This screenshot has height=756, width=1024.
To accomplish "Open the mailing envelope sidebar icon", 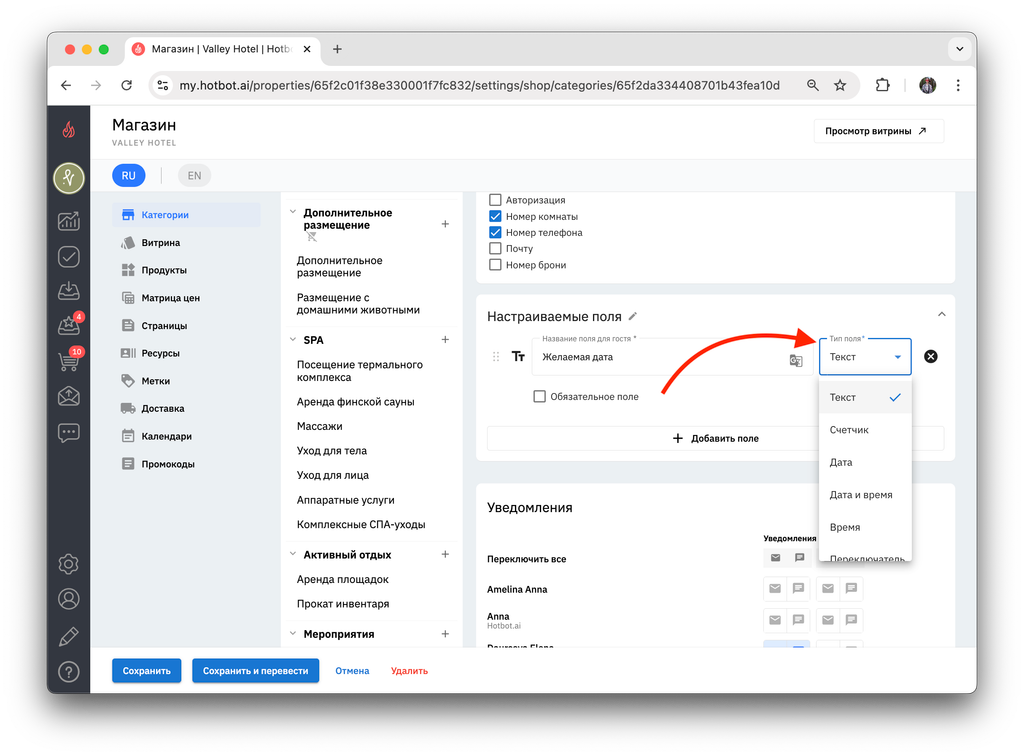I will click(x=69, y=396).
